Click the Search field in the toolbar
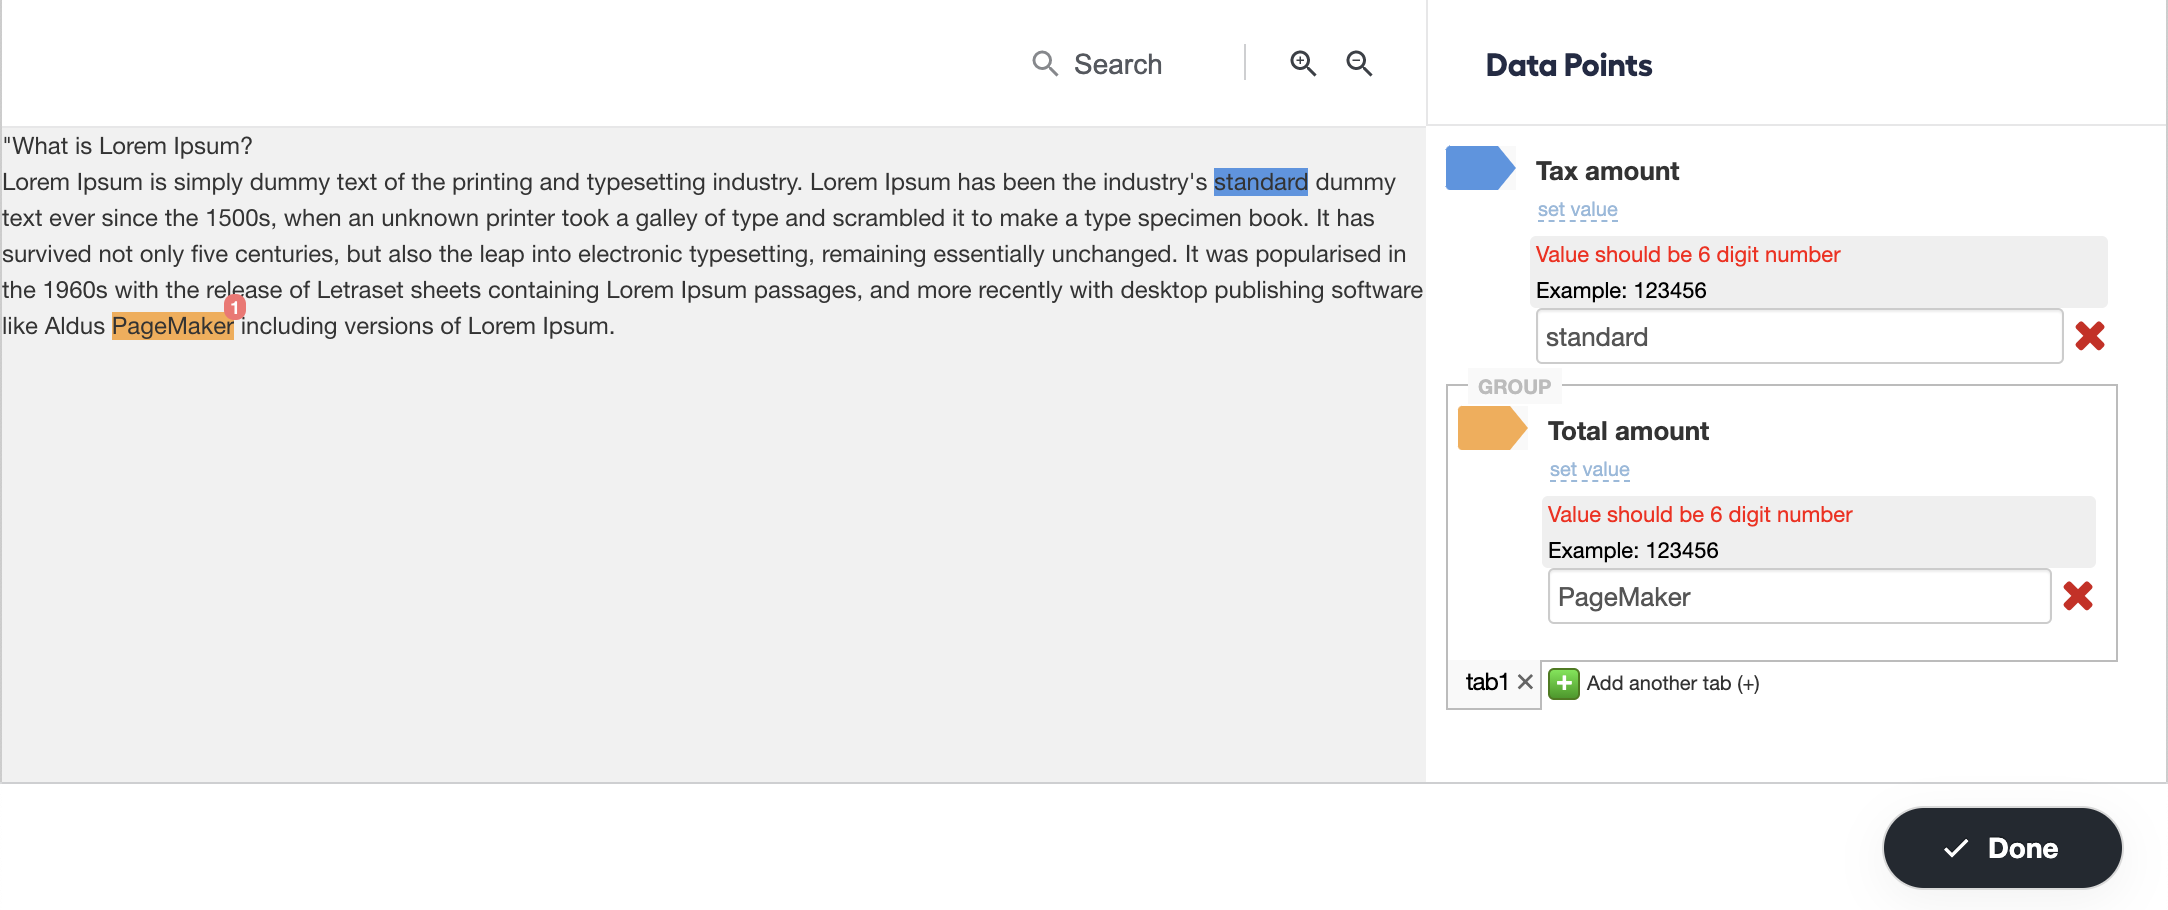 click(1118, 64)
